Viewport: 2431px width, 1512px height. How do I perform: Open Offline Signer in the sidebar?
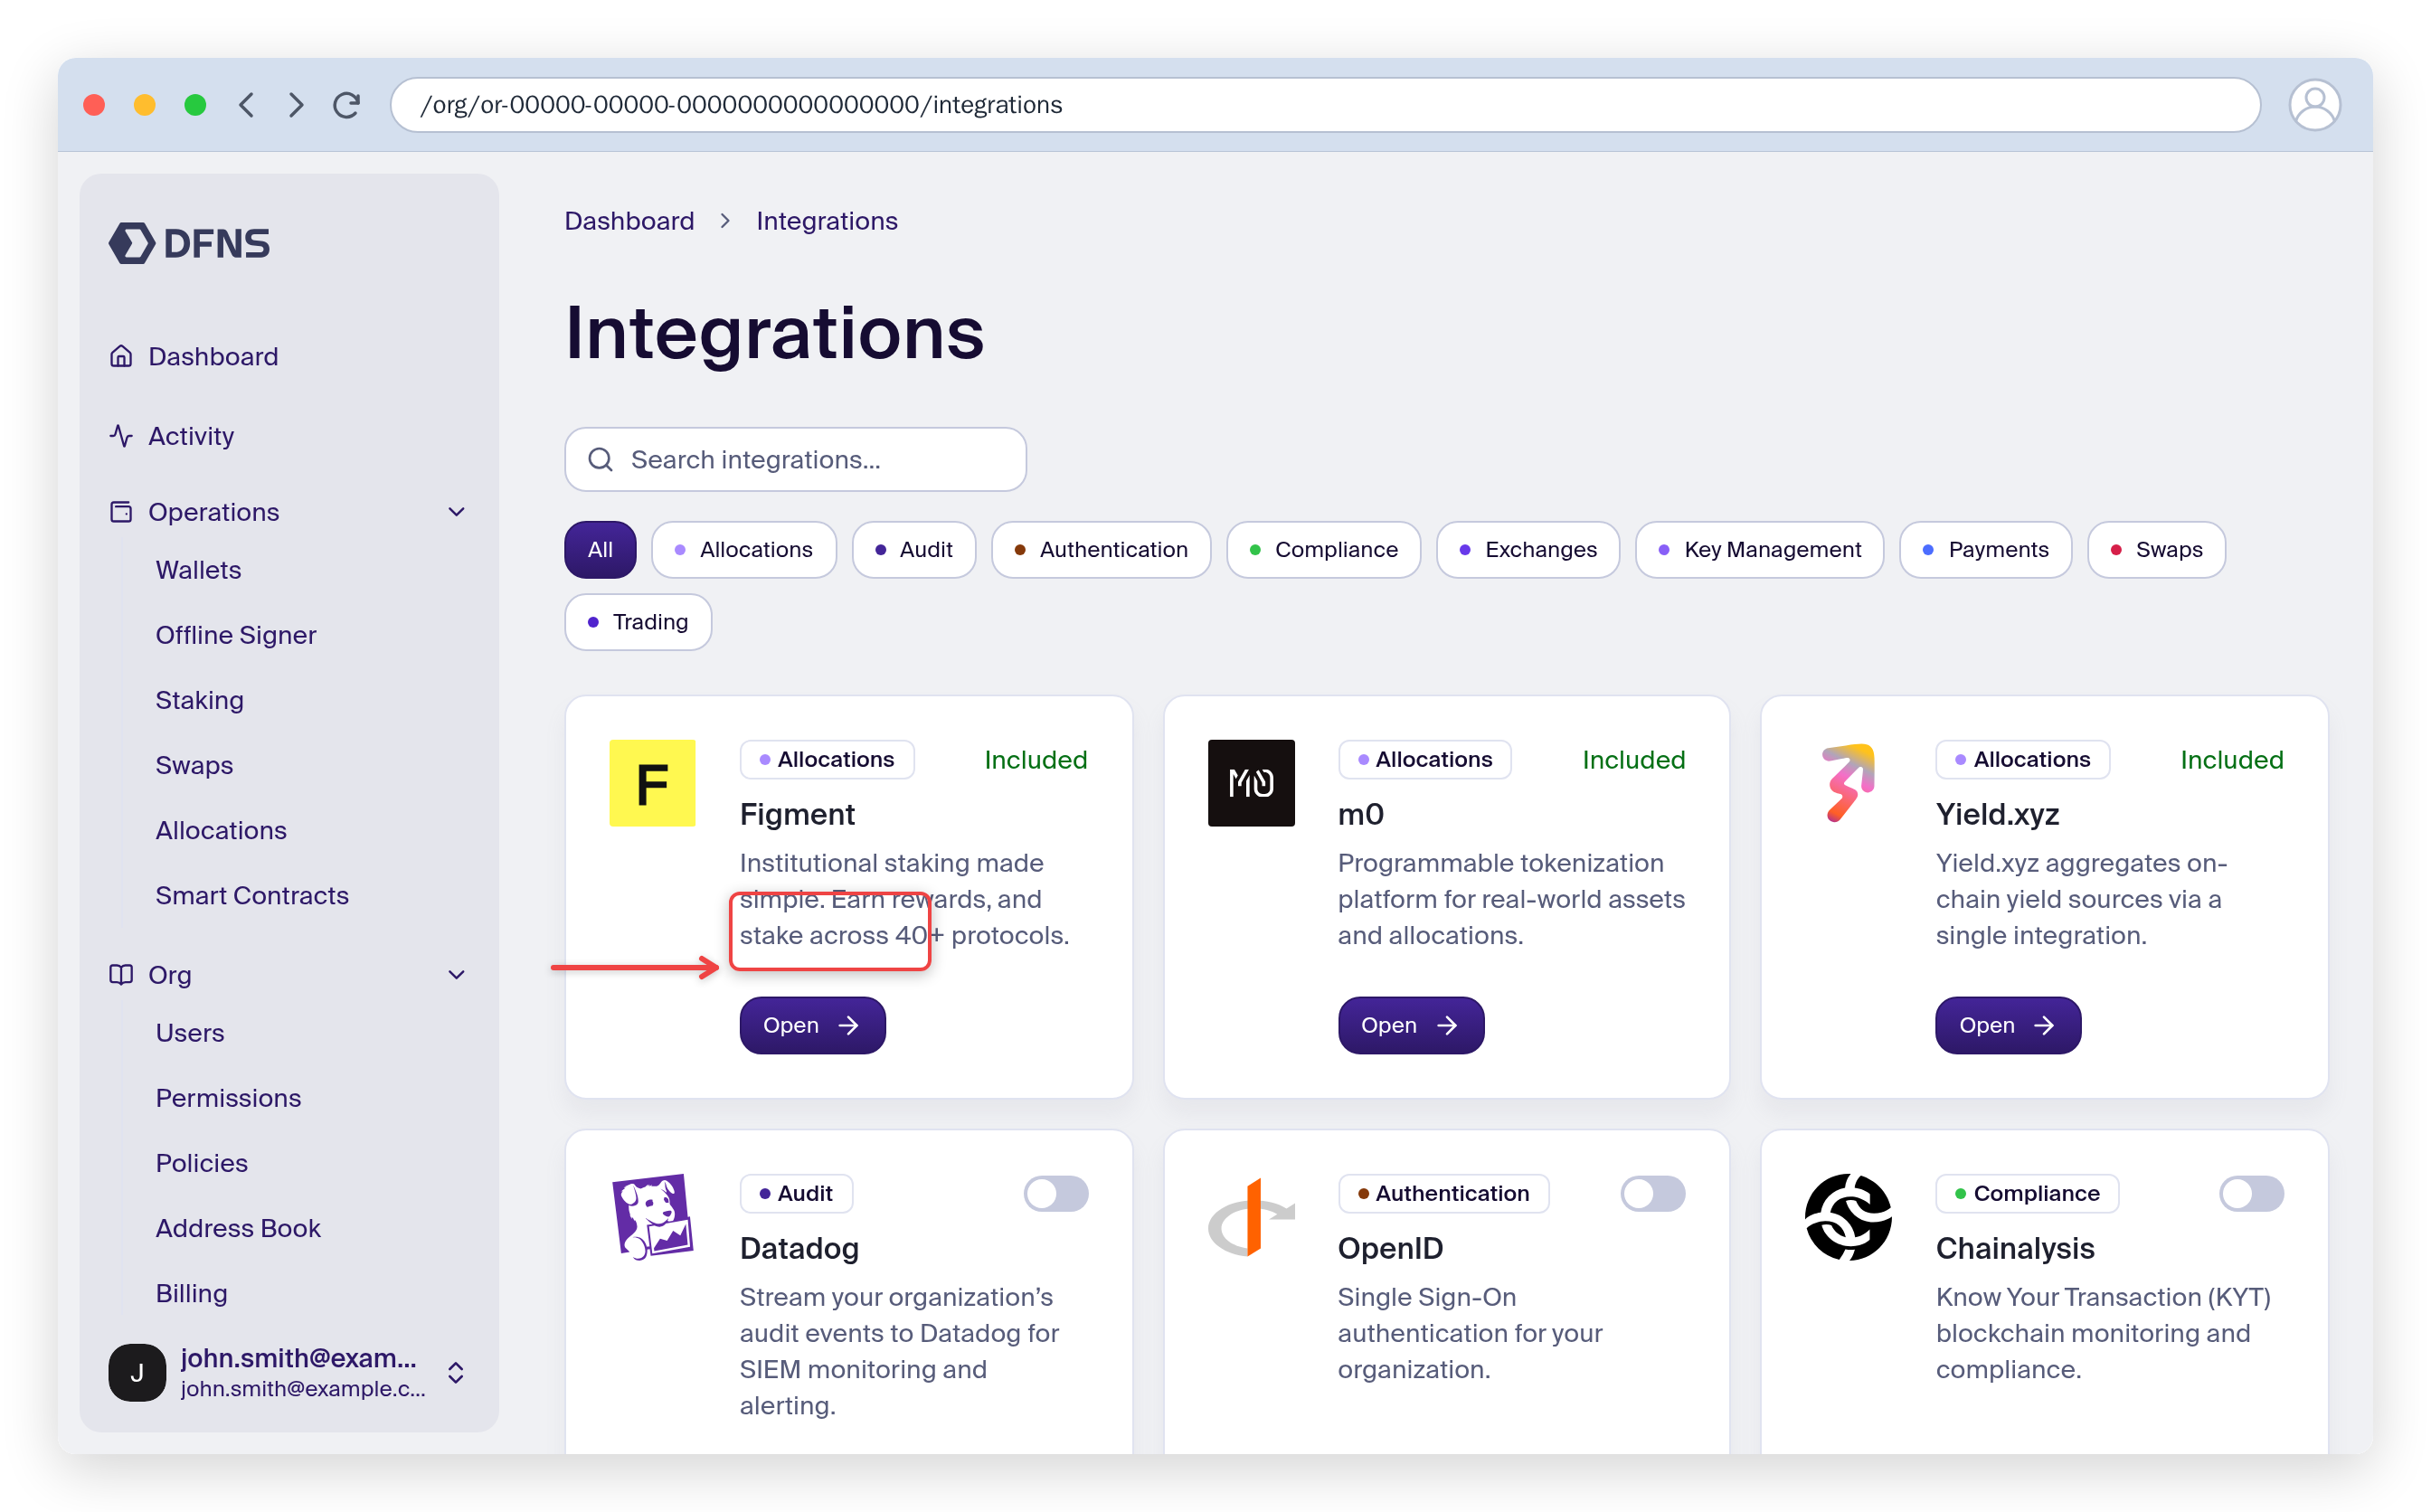click(x=235, y=635)
